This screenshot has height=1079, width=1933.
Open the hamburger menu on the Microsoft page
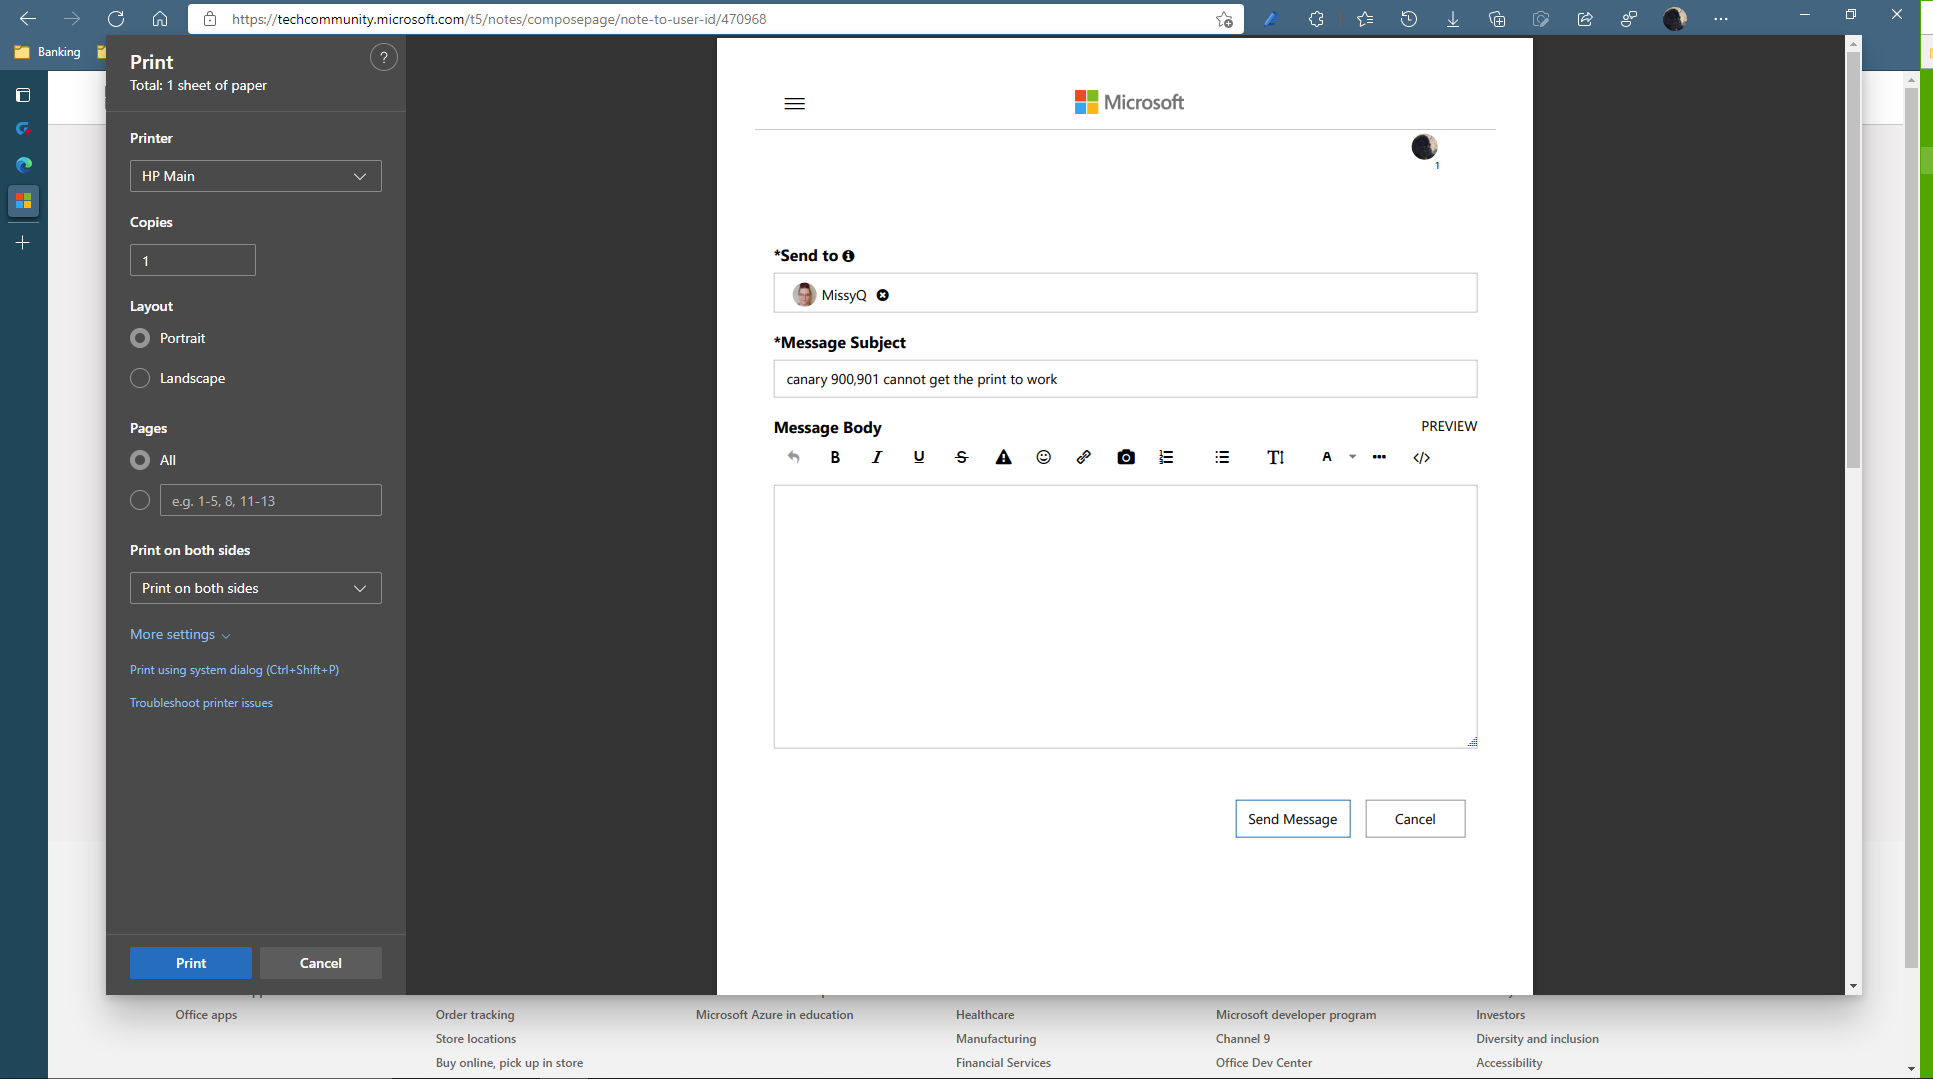795,103
